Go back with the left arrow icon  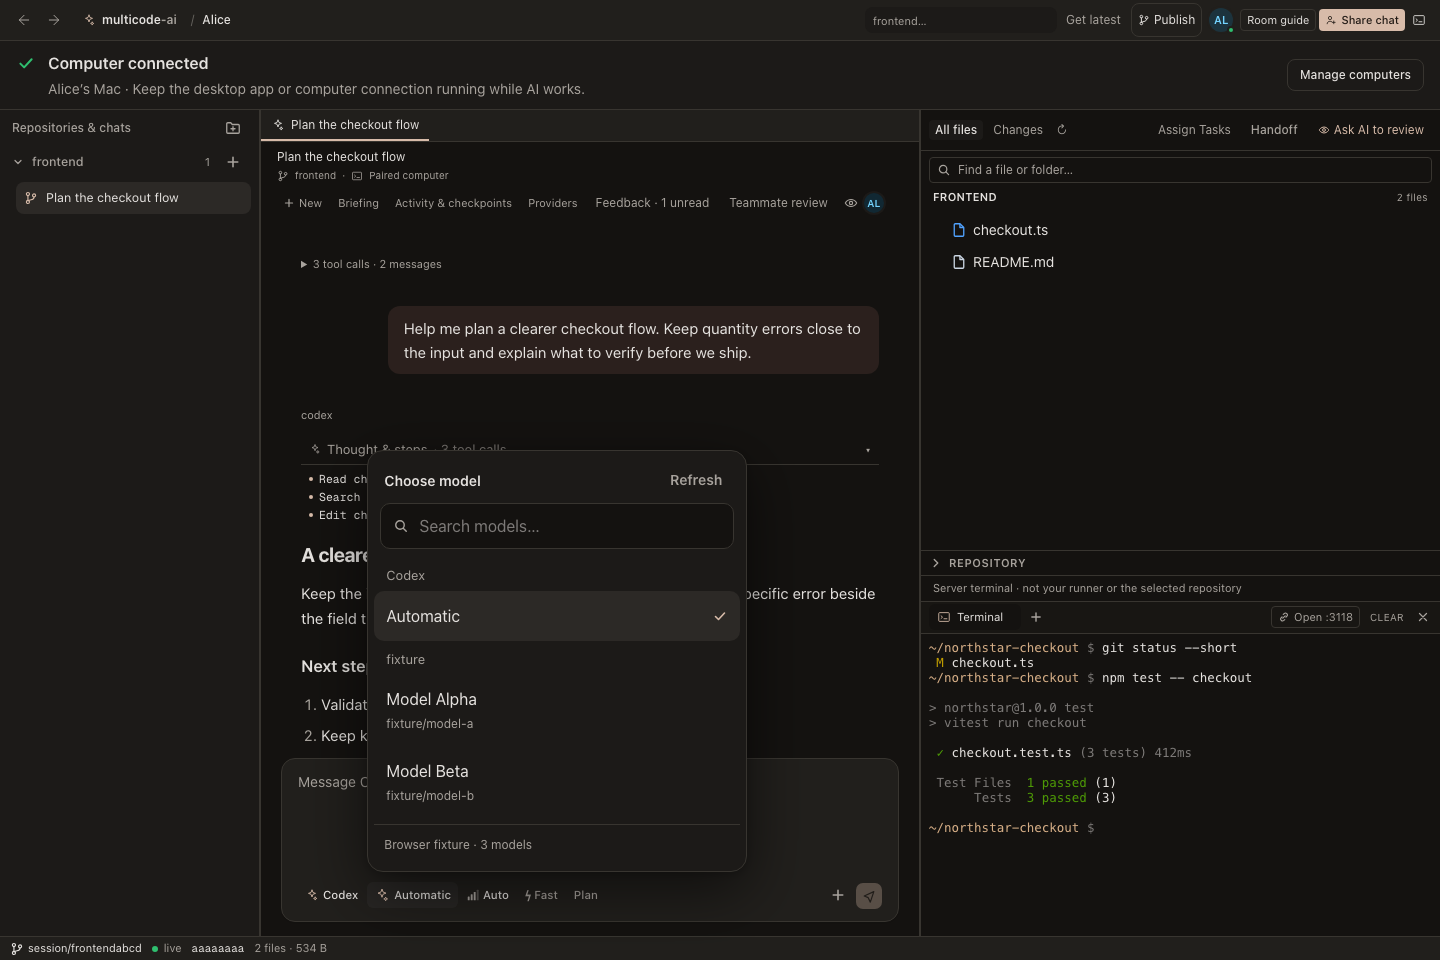pos(24,20)
